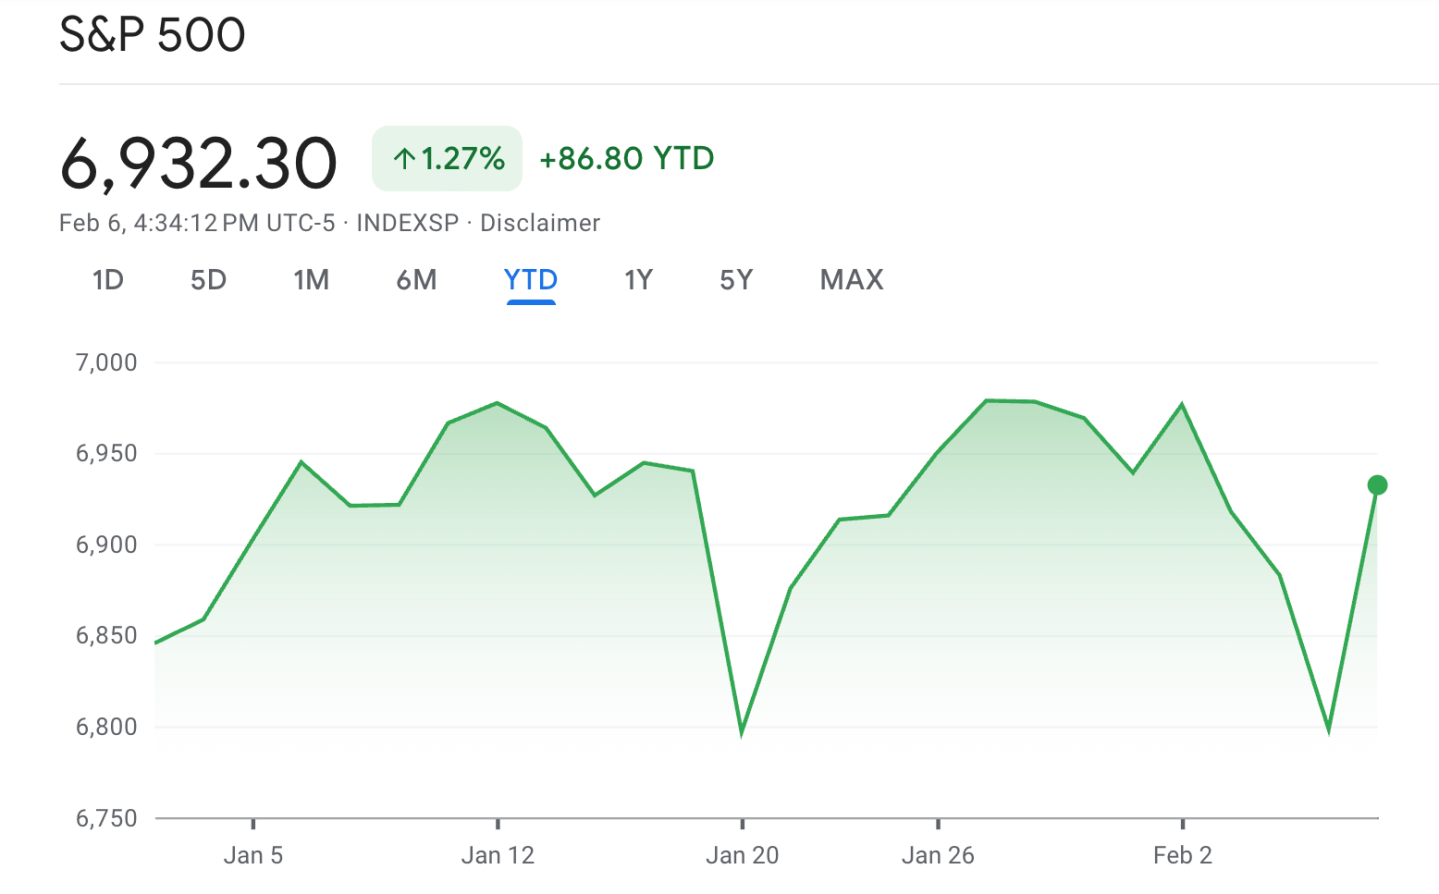
Task: Click the 1.27% gain badge
Action: point(447,159)
